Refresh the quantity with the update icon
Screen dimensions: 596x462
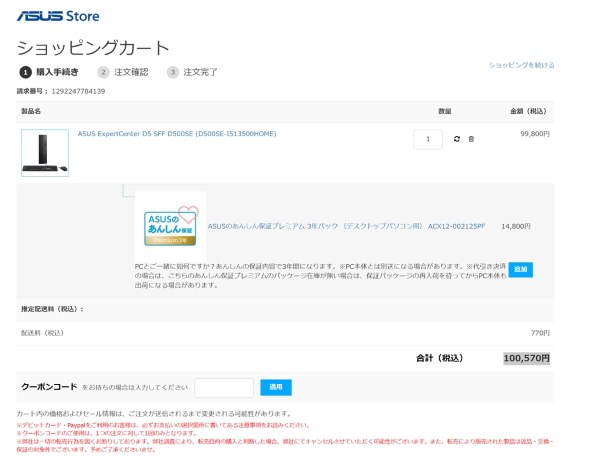click(457, 139)
